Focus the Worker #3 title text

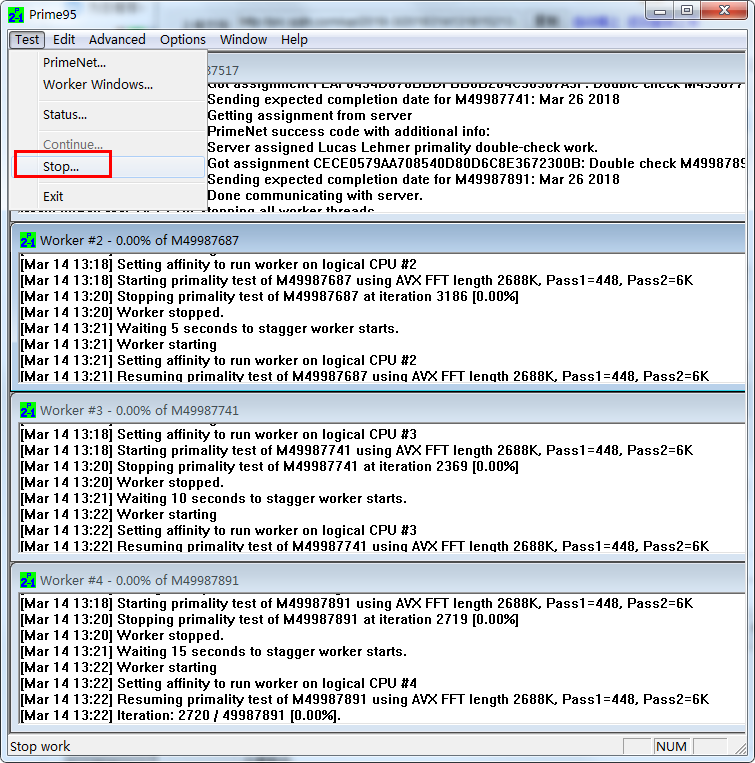pyautogui.click(x=139, y=411)
